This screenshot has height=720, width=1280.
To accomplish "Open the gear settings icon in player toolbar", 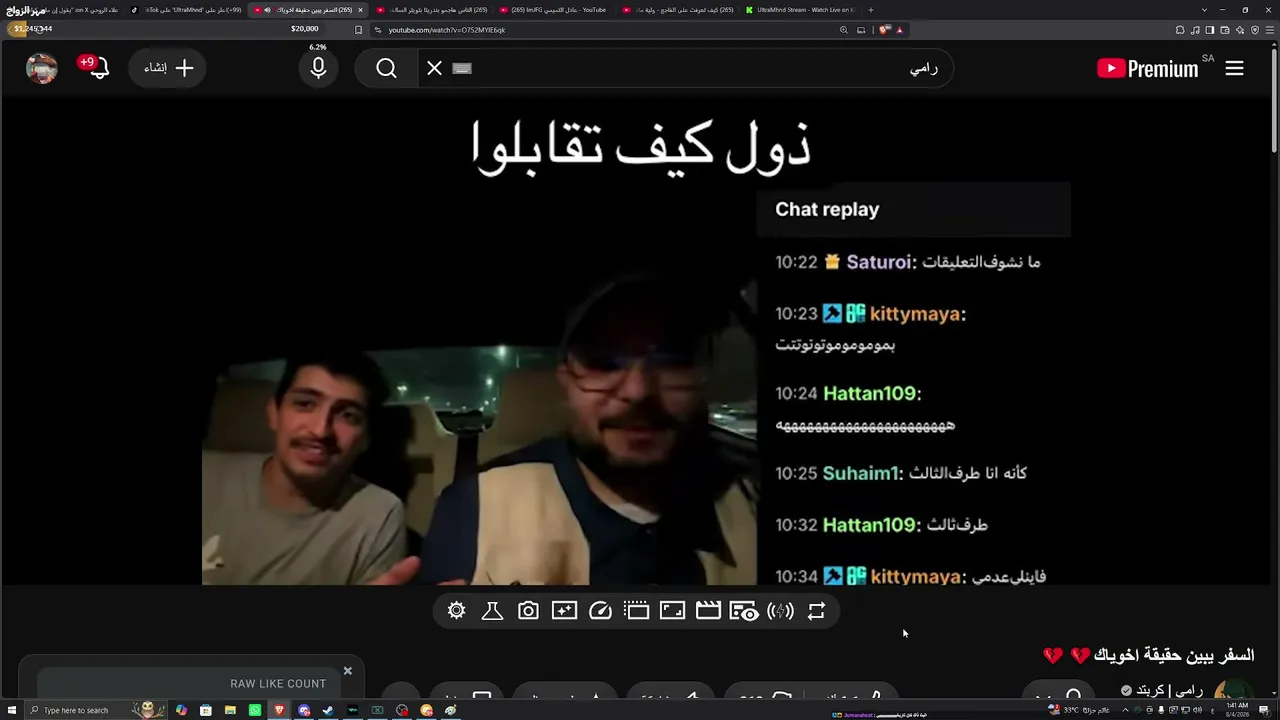I will point(457,611).
